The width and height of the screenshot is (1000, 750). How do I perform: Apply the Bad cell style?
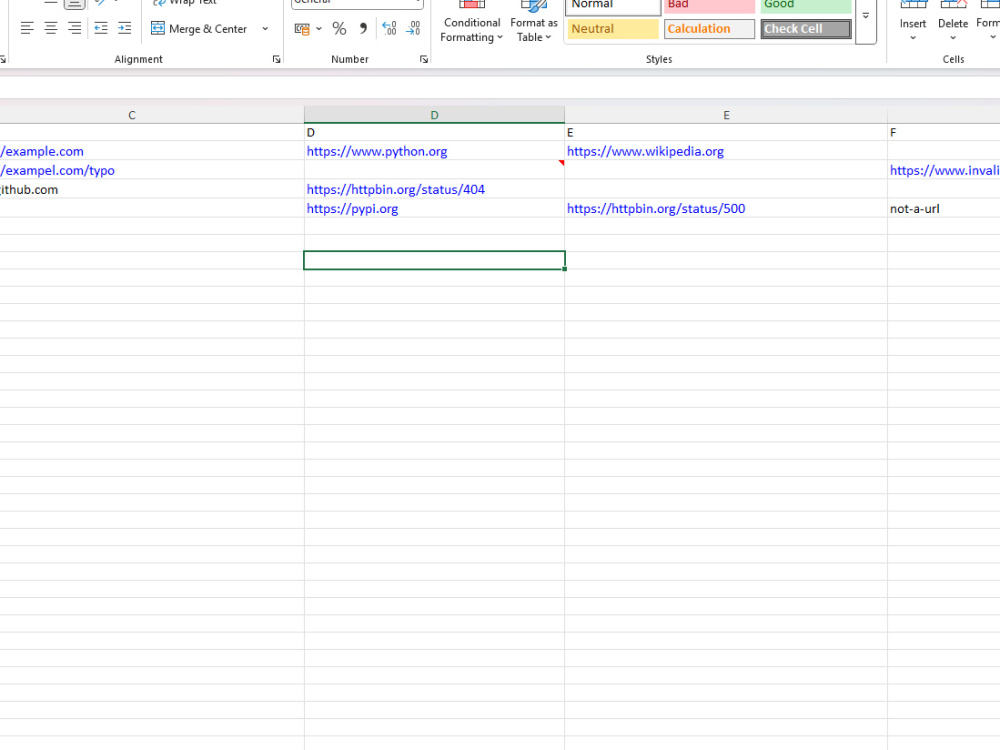point(709,6)
